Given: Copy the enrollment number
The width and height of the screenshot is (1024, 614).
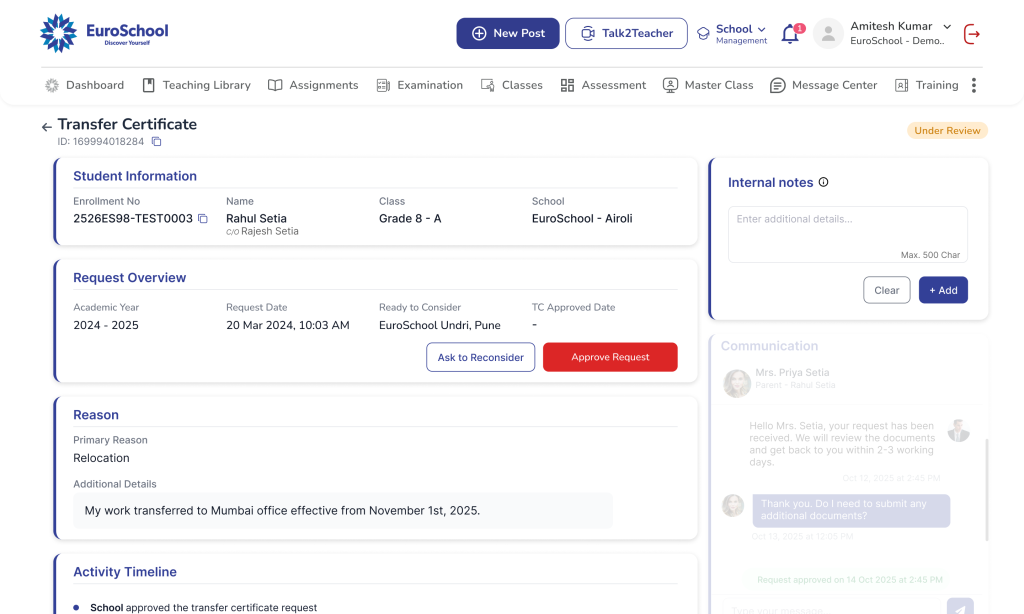Looking at the screenshot, I should click(203, 219).
